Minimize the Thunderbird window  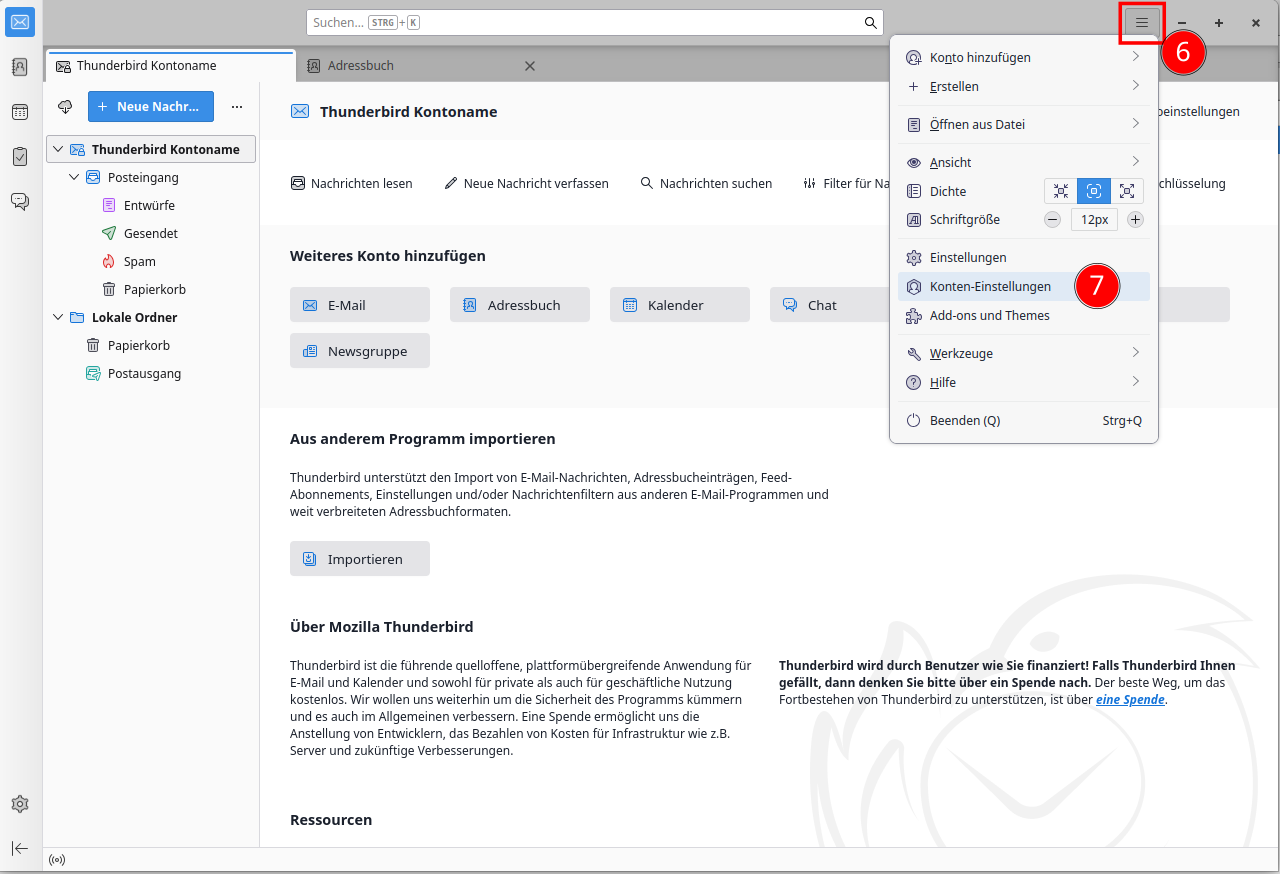pyautogui.click(x=1182, y=22)
